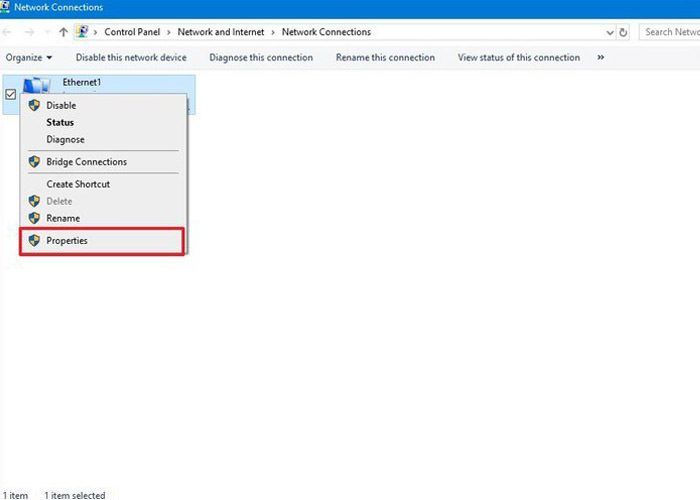Click the refresh icon beside the address bar

tap(623, 32)
